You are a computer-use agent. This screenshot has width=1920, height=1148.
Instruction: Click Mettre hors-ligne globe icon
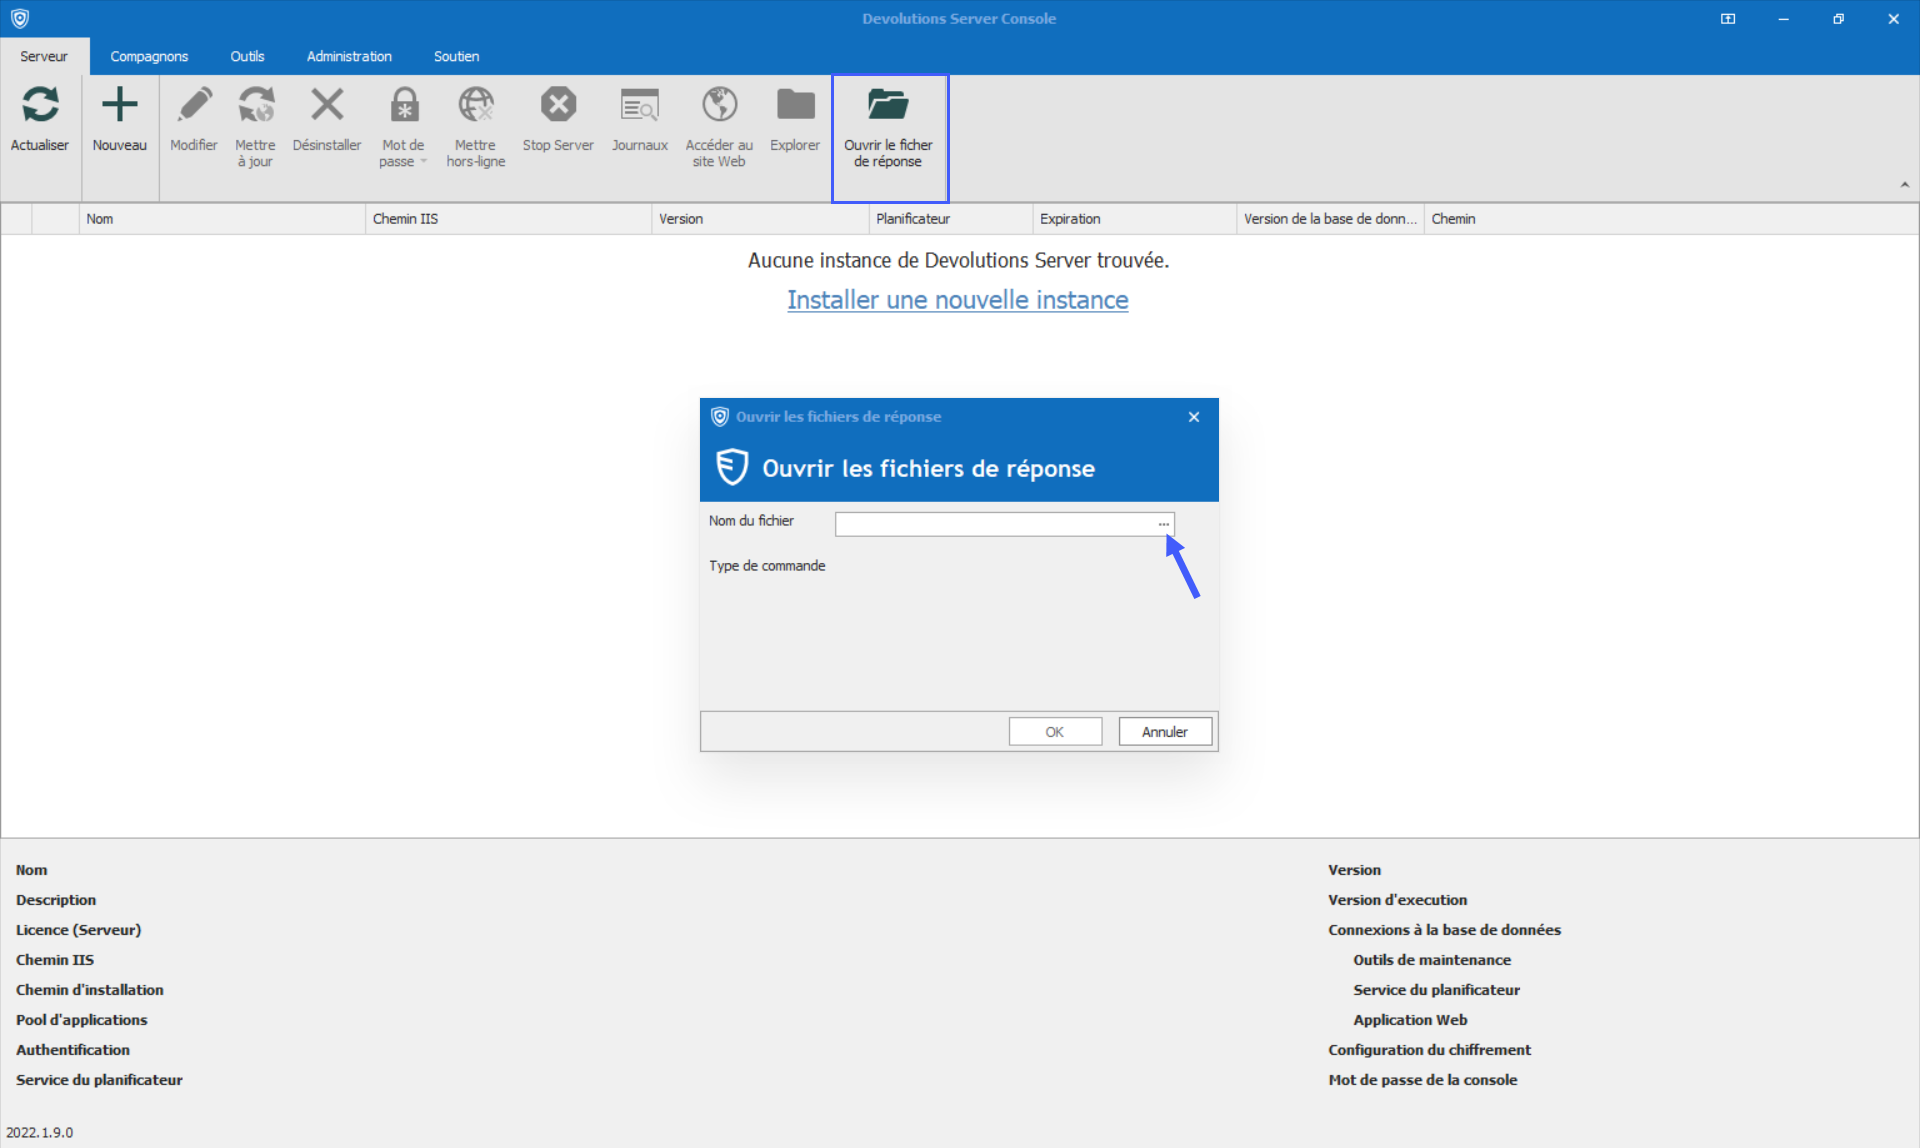click(x=475, y=105)
